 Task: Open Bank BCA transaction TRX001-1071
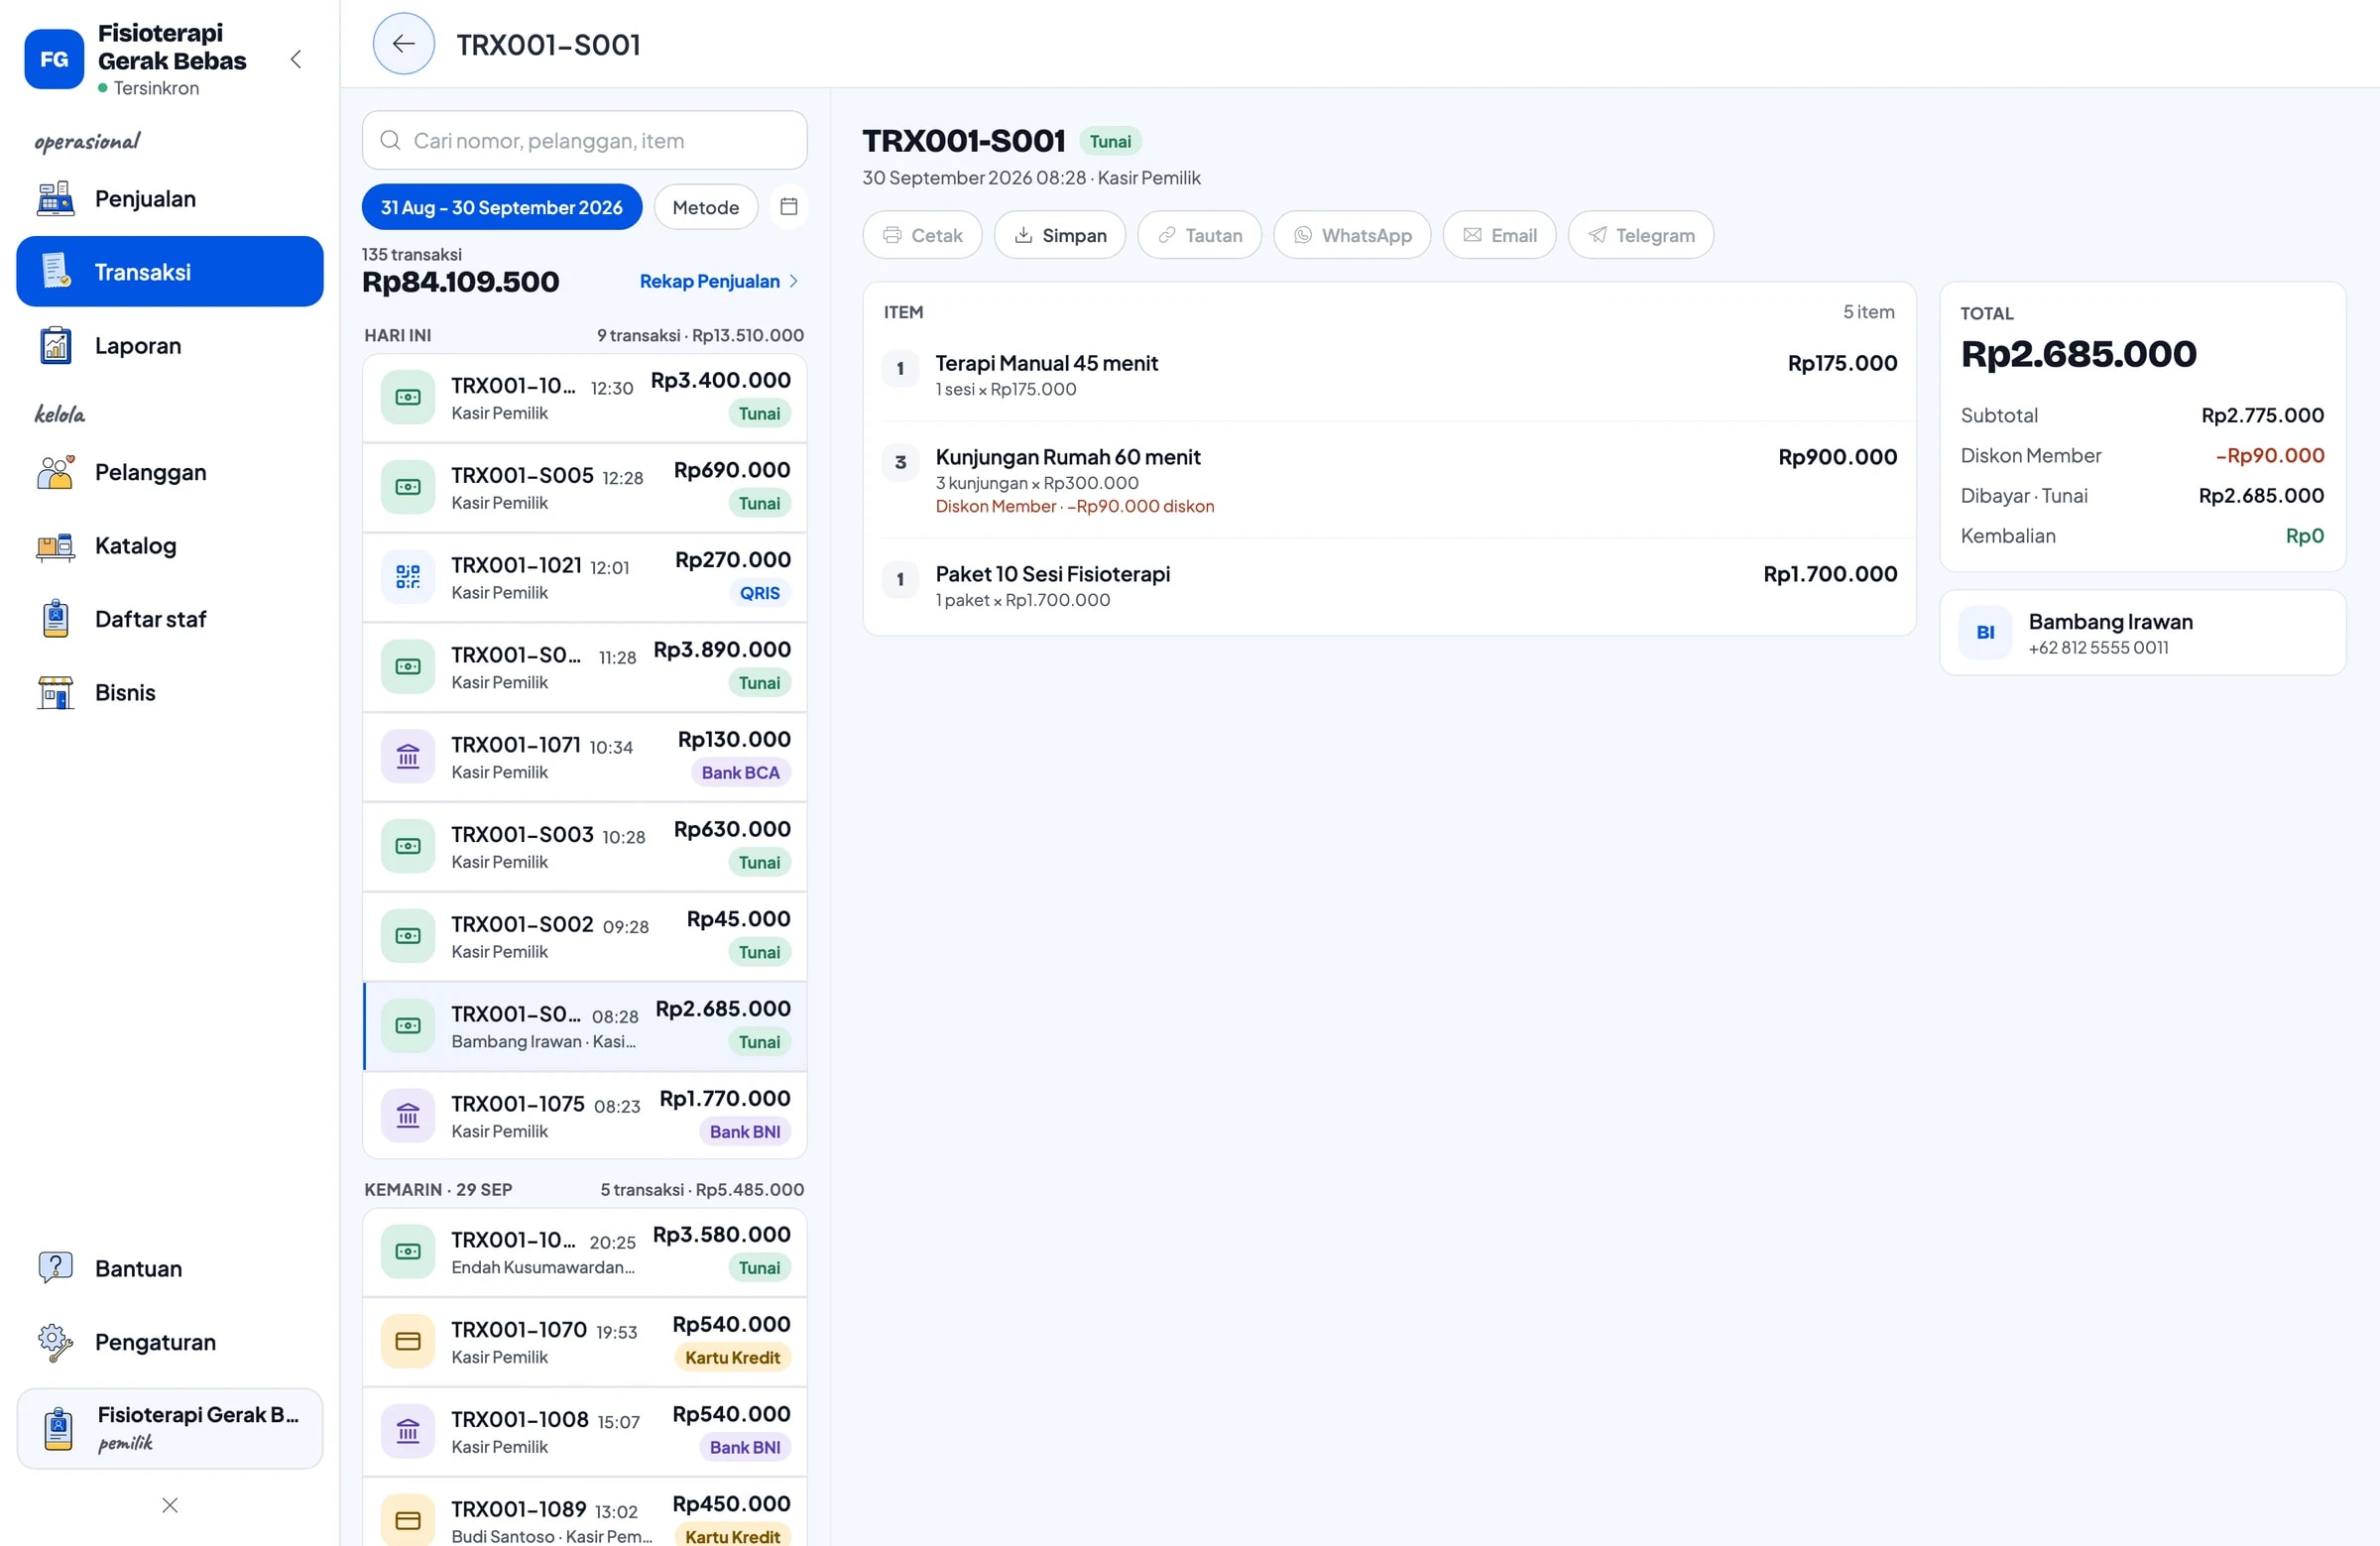tap(585, 757)
